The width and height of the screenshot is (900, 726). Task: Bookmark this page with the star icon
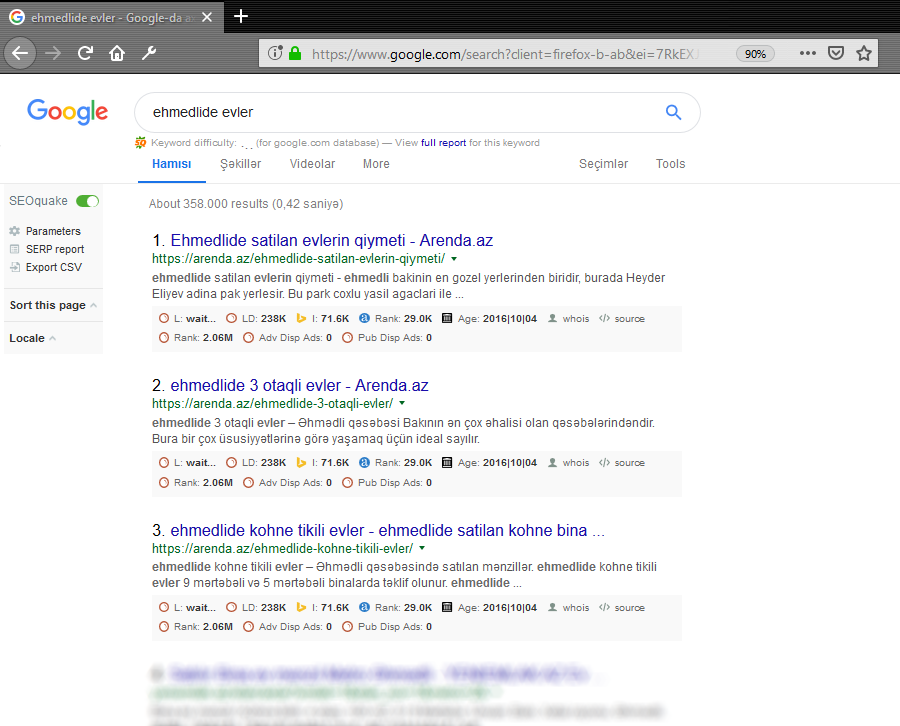[864, 53]
